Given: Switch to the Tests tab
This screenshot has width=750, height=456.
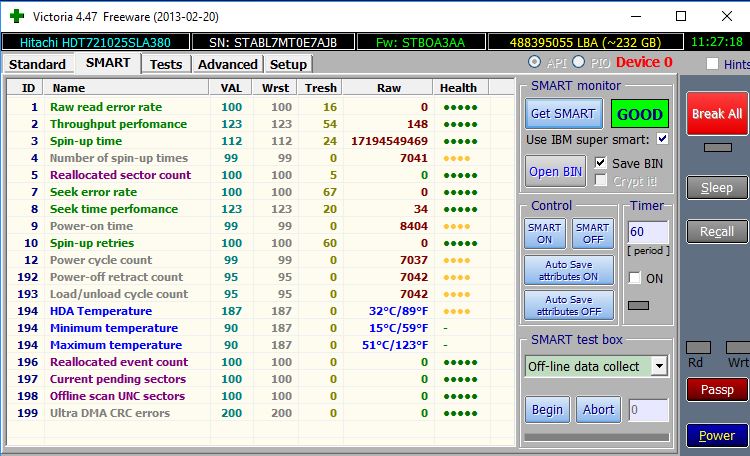Looking at the screenshot, I should 166,64.
